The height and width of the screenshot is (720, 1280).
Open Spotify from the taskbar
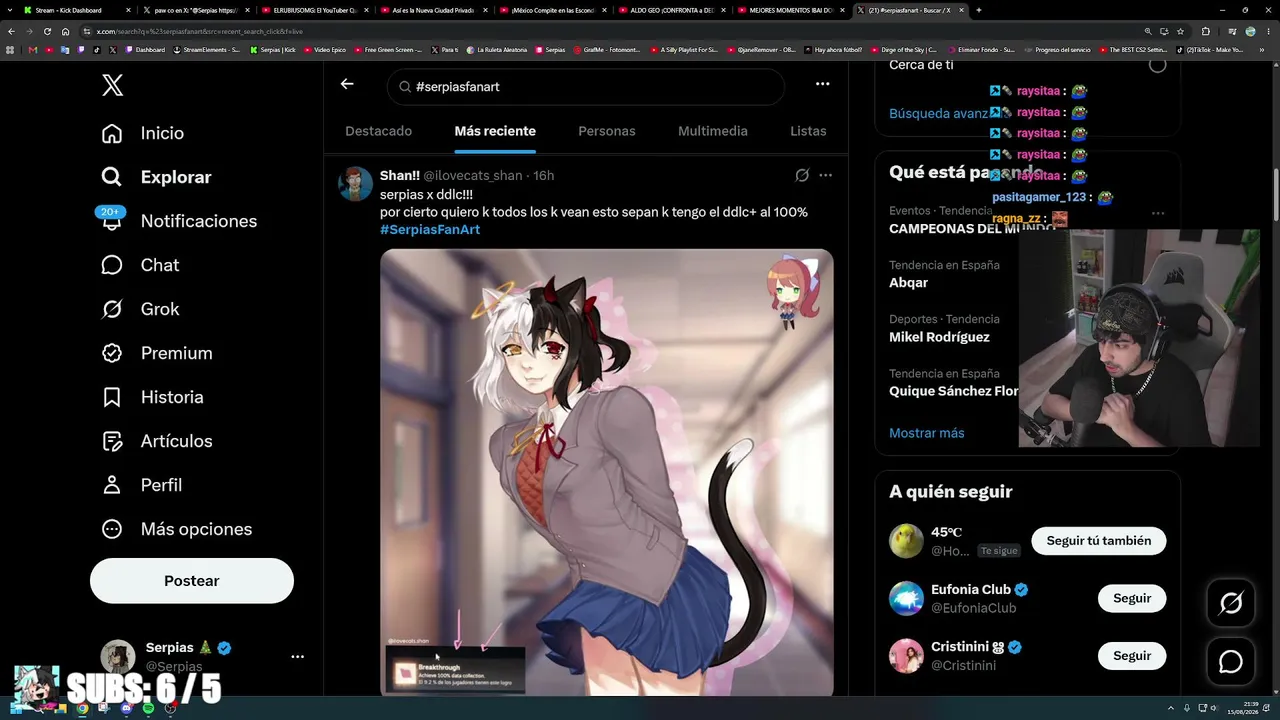coord(148,708)
